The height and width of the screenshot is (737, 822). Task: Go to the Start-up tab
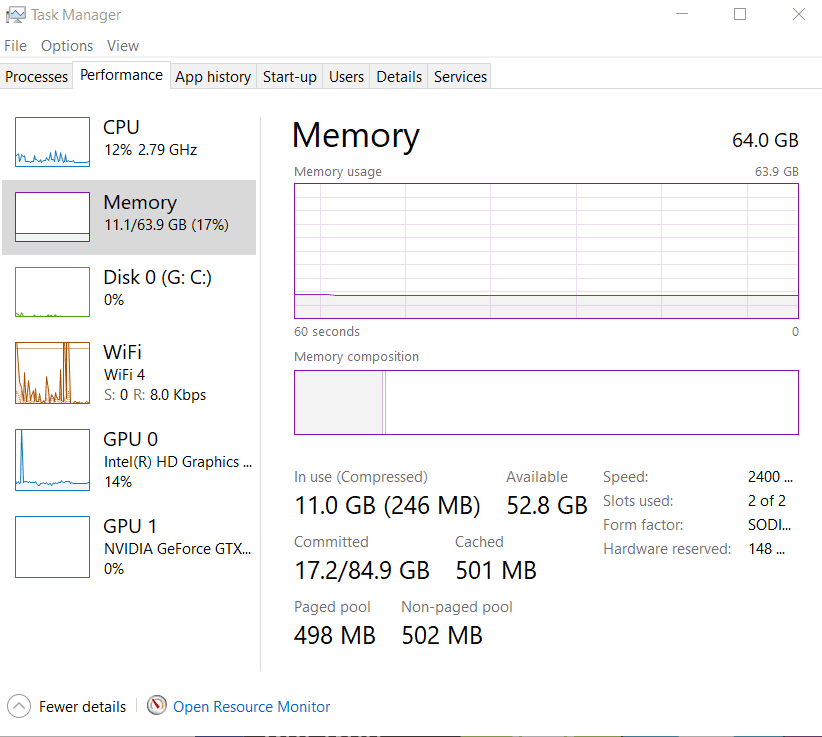[290, 77]
